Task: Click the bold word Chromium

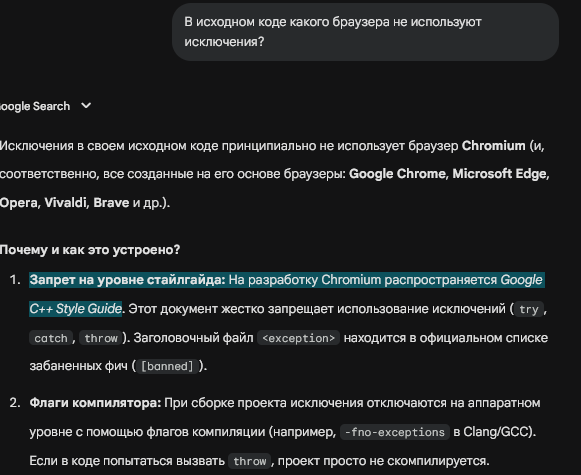Action: click(493, 146)
